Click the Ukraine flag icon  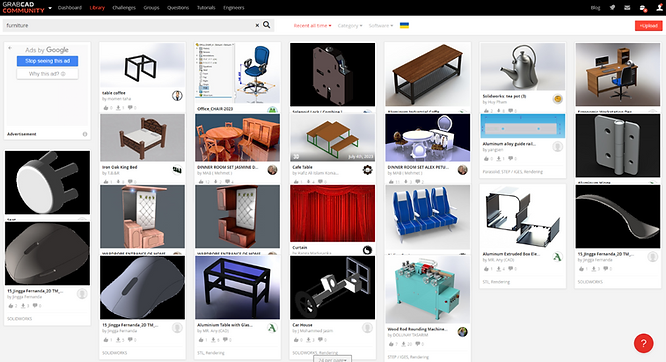pyautogui.click(x=404, y=25)
